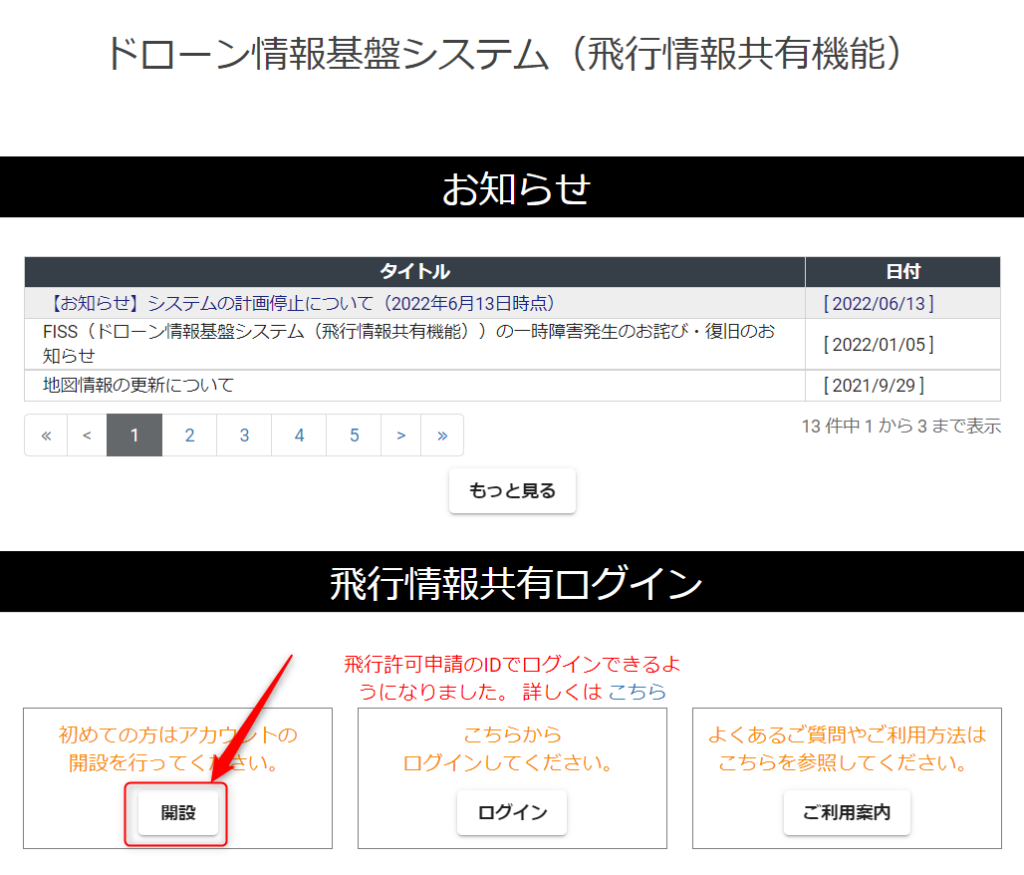Open 地図情報の更新について notice
The width and height of the screenshot is (1024, 875).
point(138,385)
